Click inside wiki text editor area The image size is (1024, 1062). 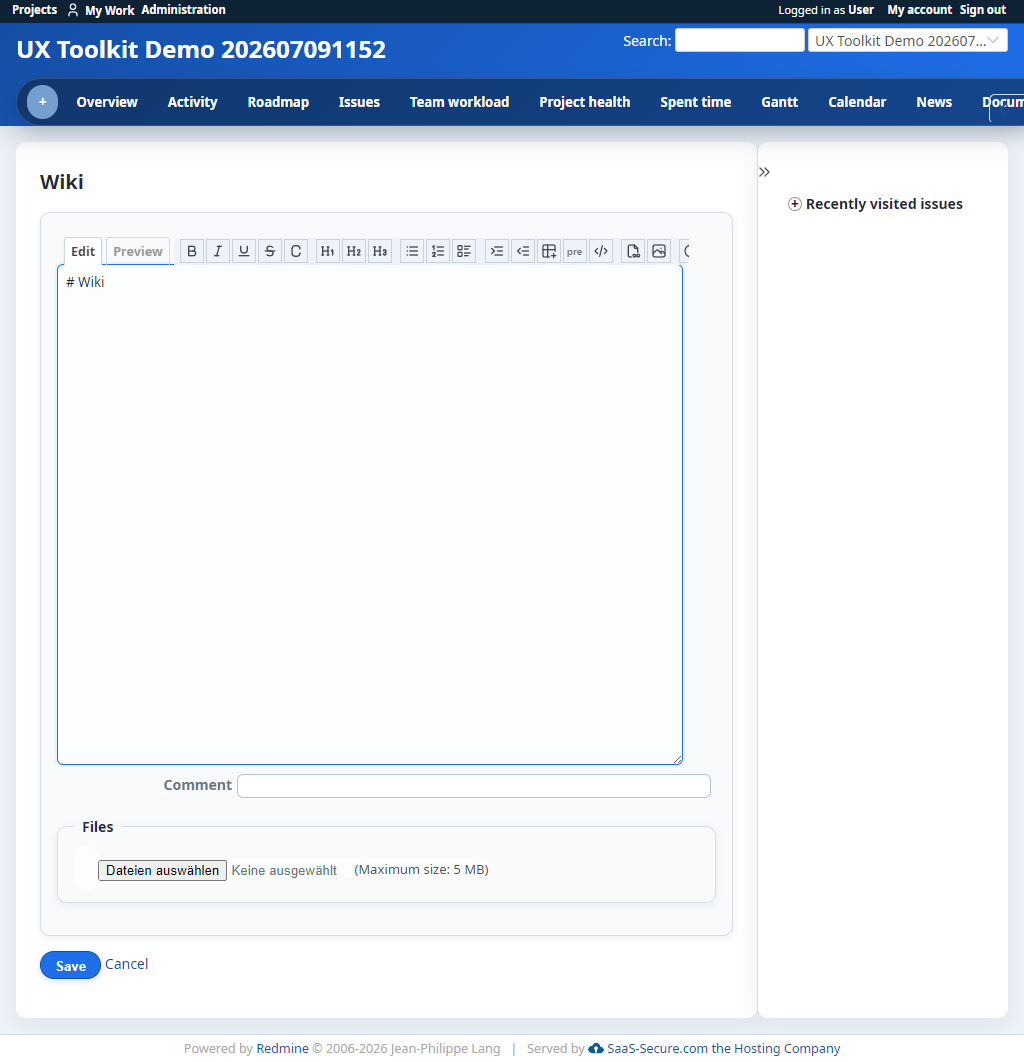pyautogui.click(x=370, y=515)
